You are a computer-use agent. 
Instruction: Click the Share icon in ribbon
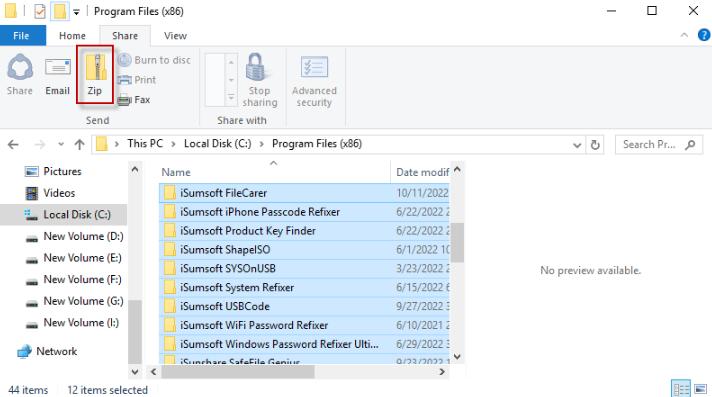point(20,67)
